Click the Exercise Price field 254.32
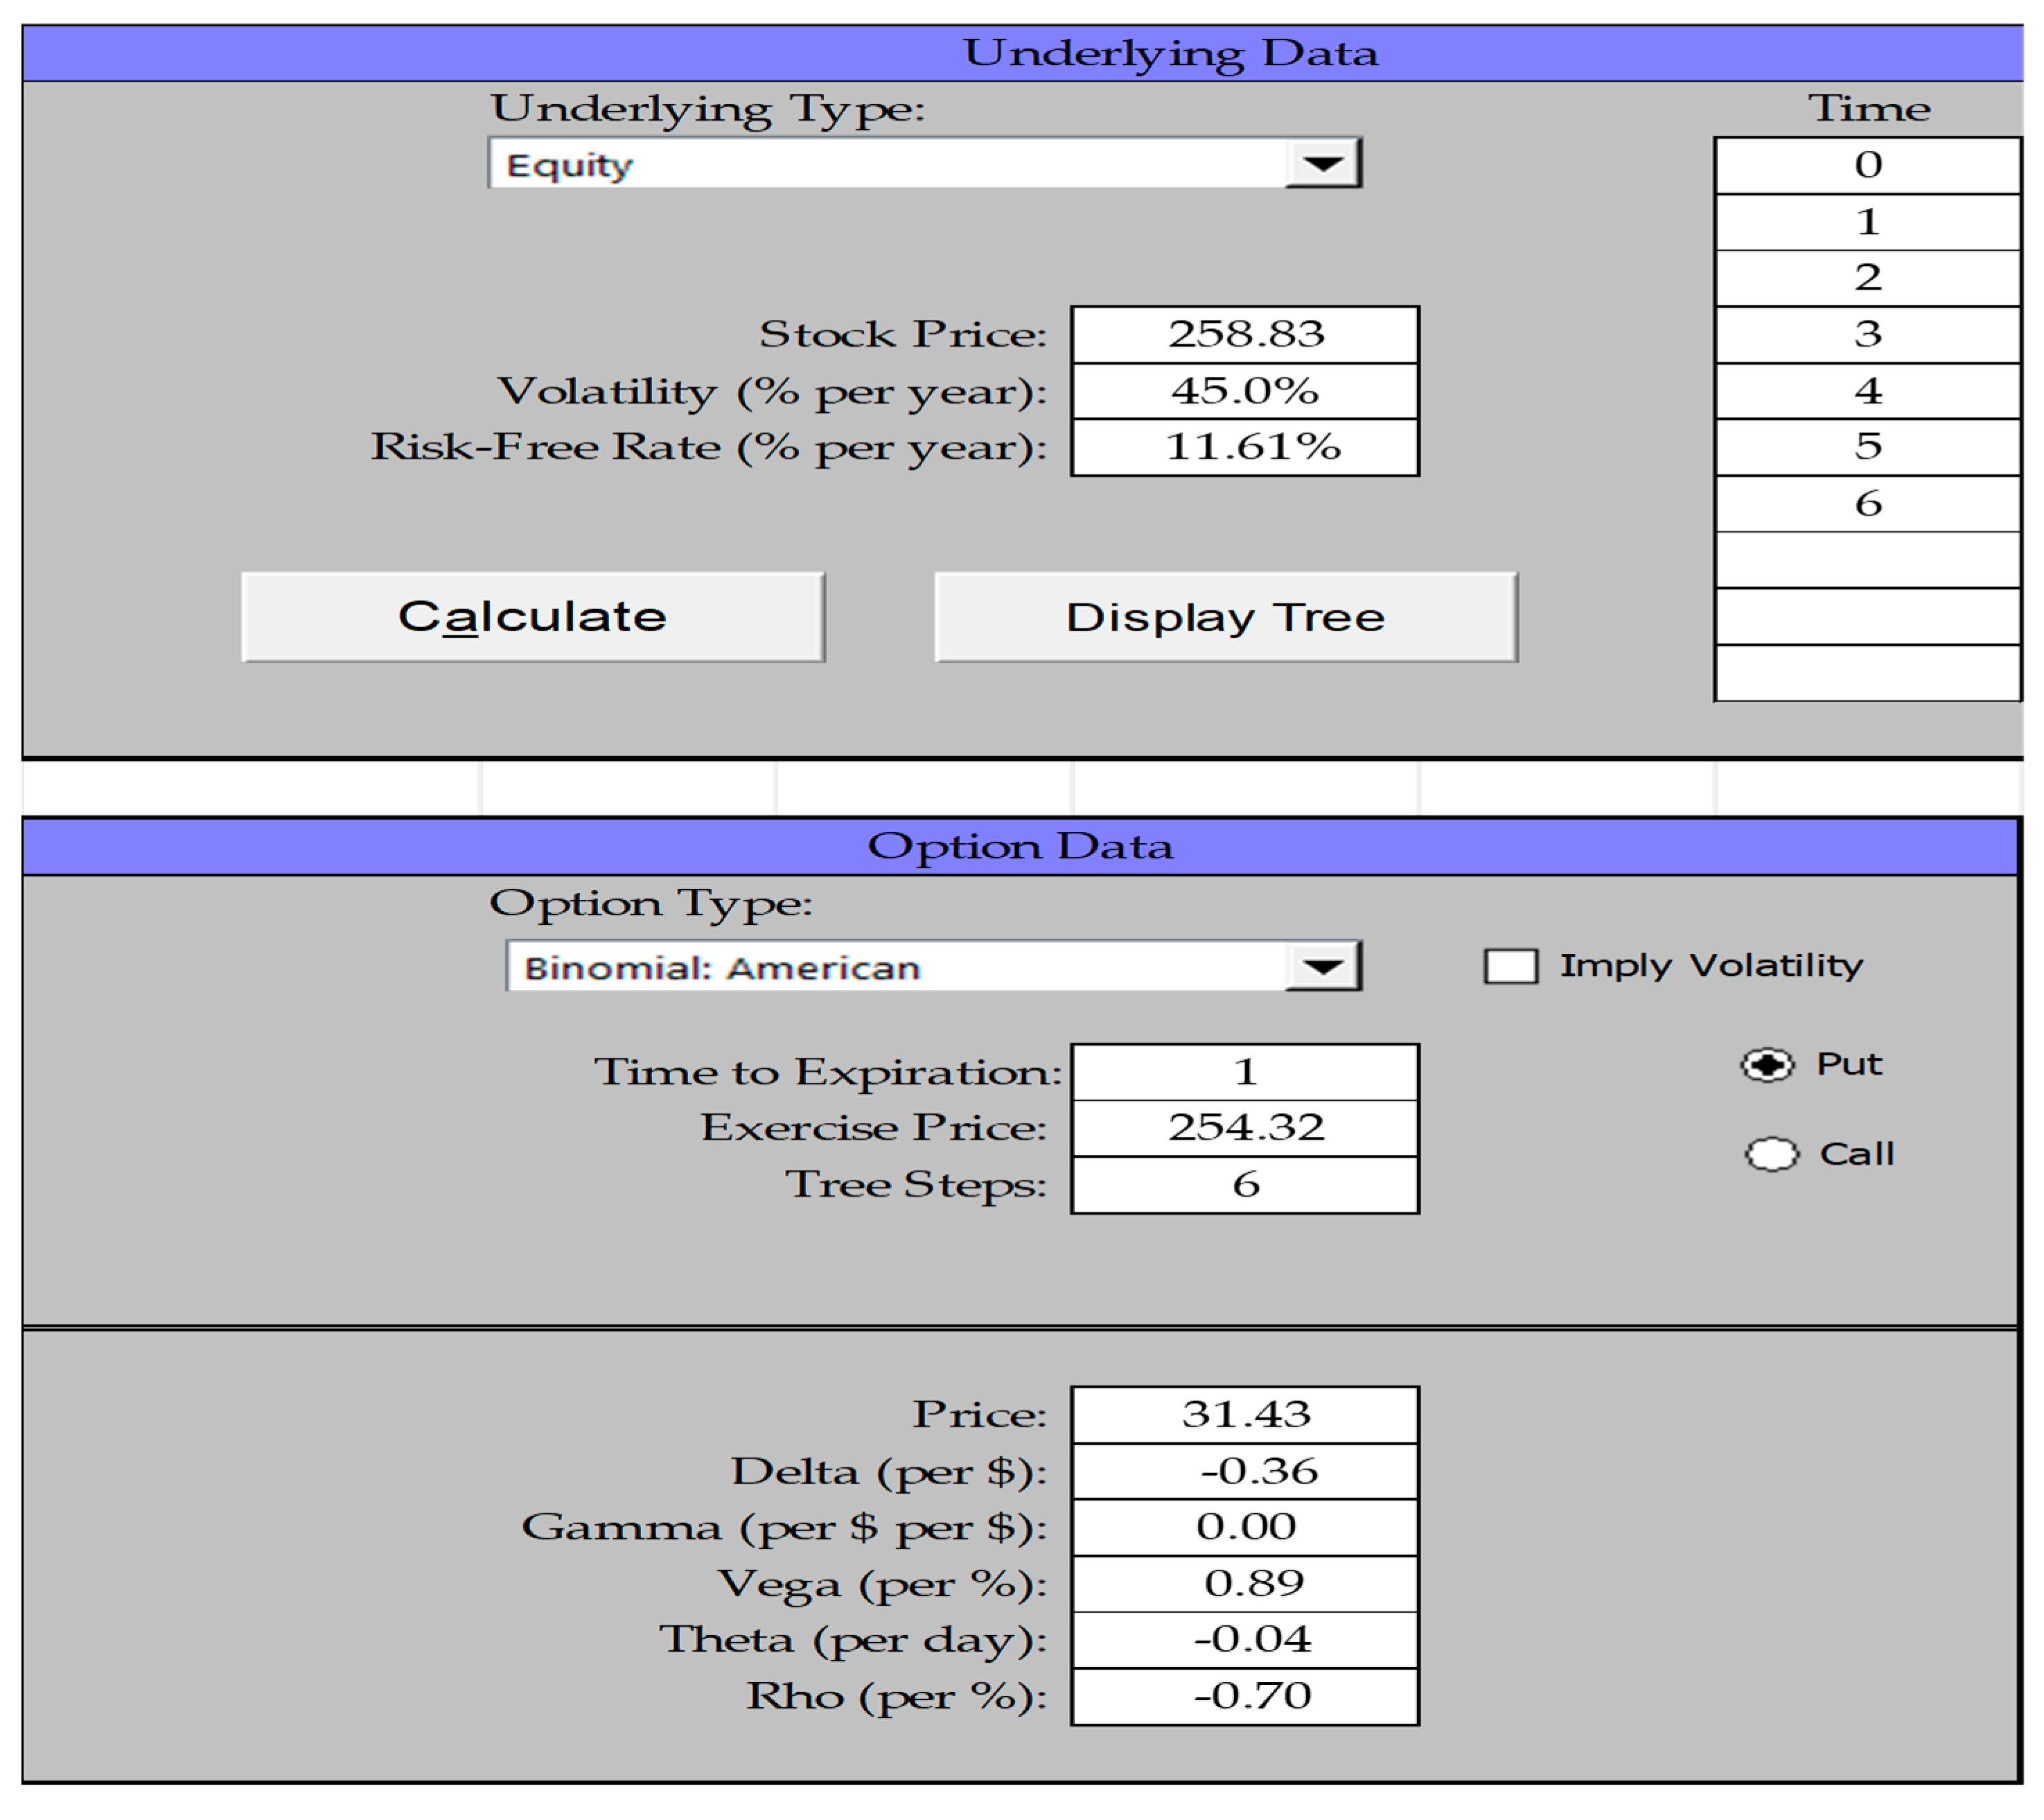The height and width of the screenshot is (1820, 2044). [1244, 1128]
